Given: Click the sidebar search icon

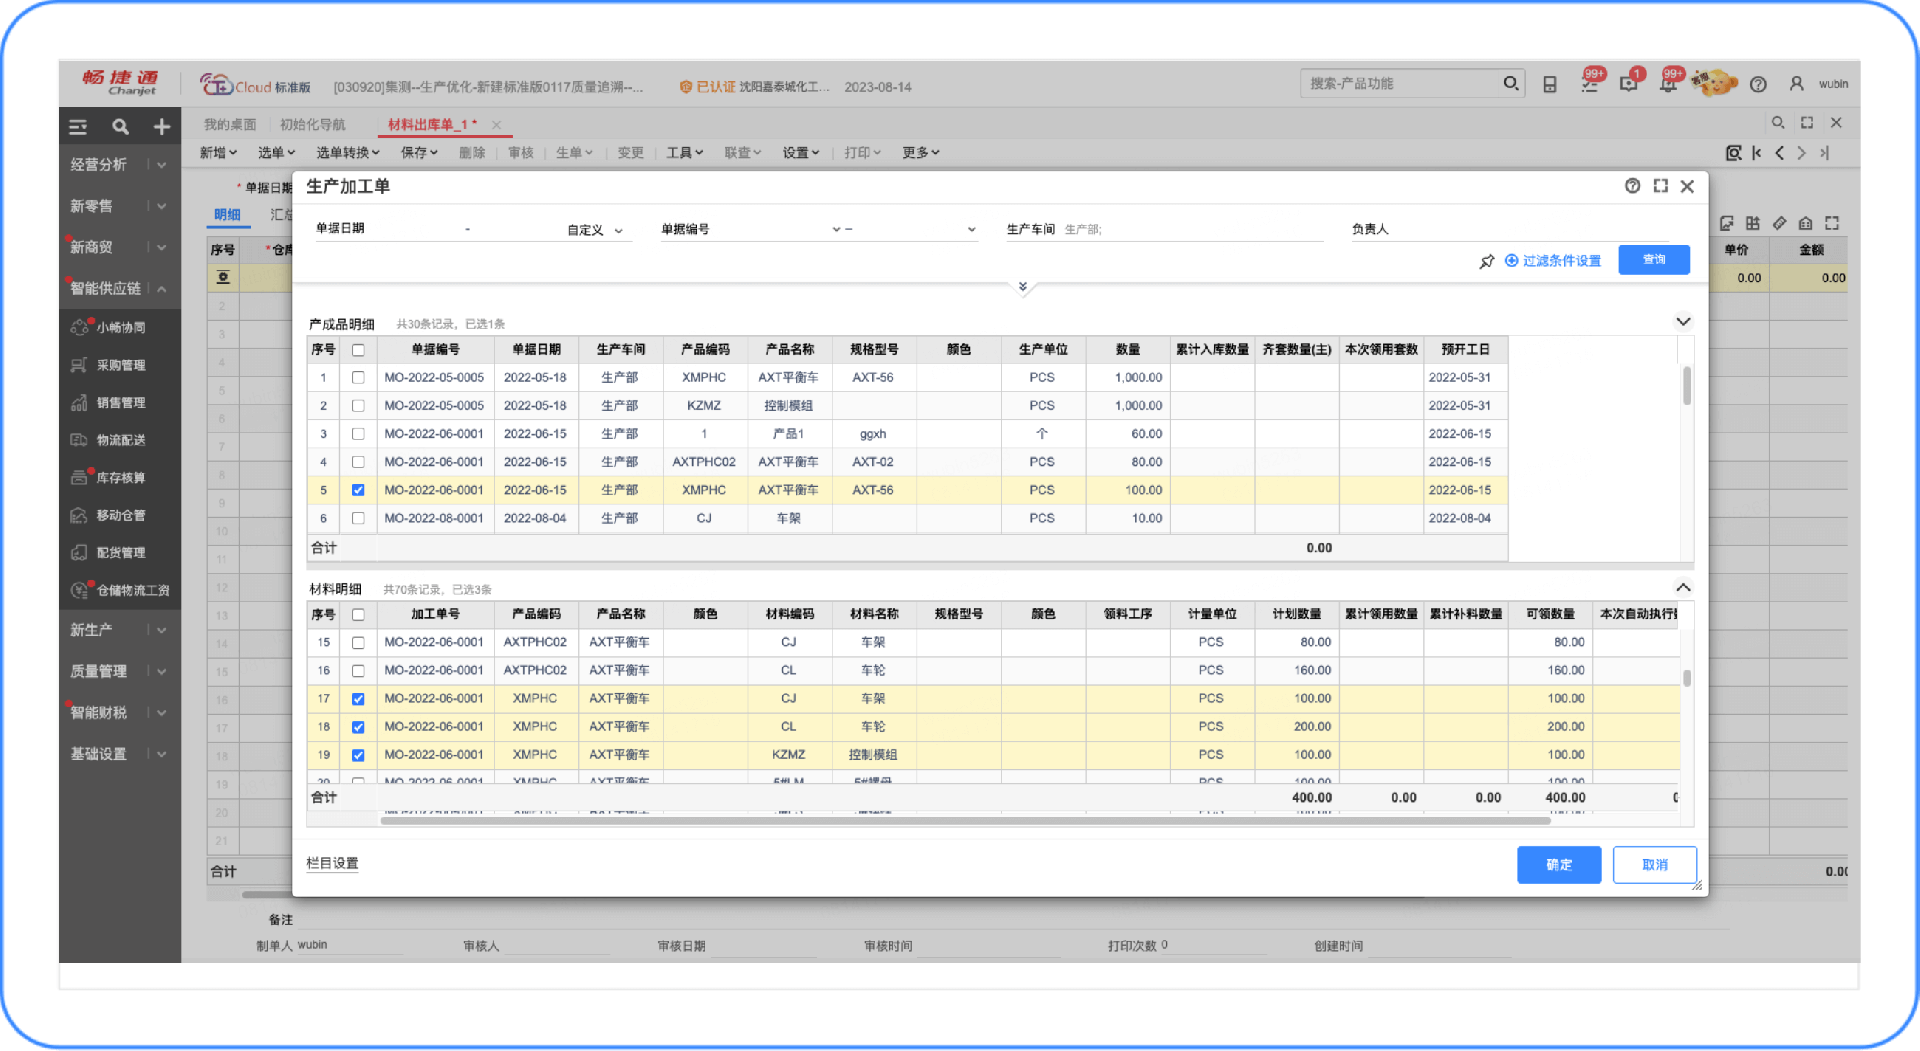Looking at the screenshot, I should (120, 127).
